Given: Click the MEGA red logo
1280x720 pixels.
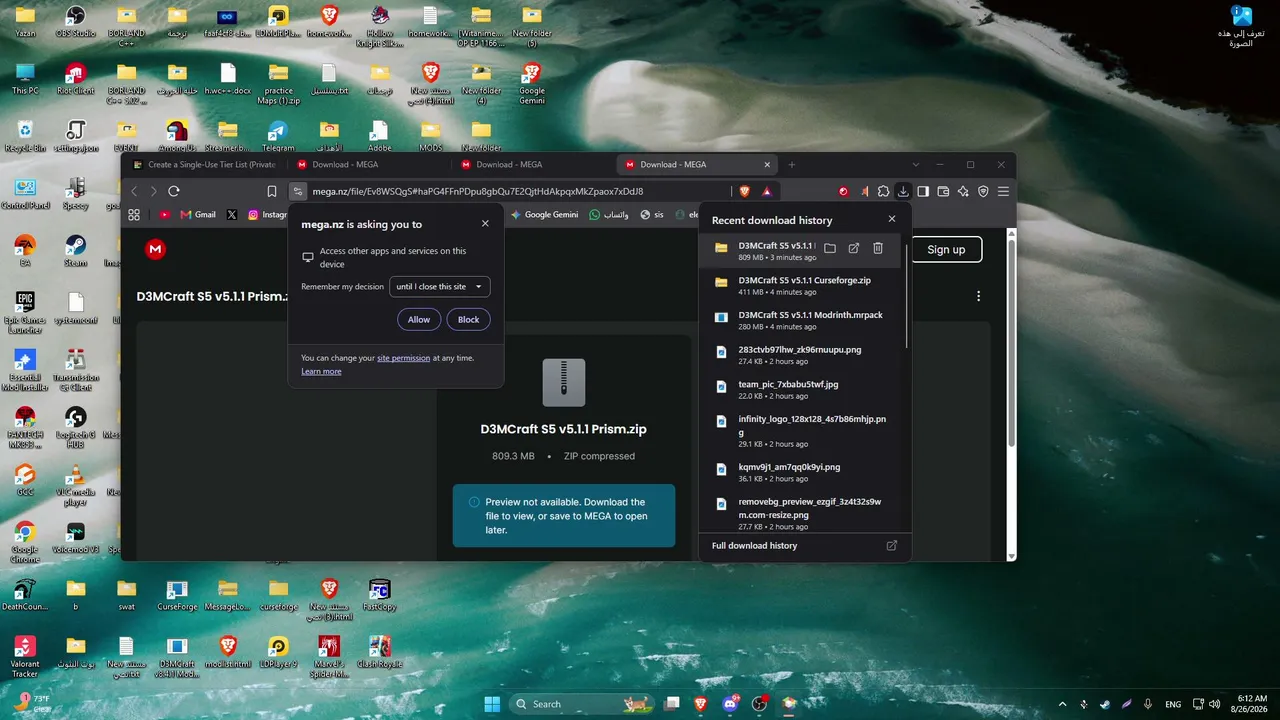Looking at the screenshot, I should tap(155, 249).
